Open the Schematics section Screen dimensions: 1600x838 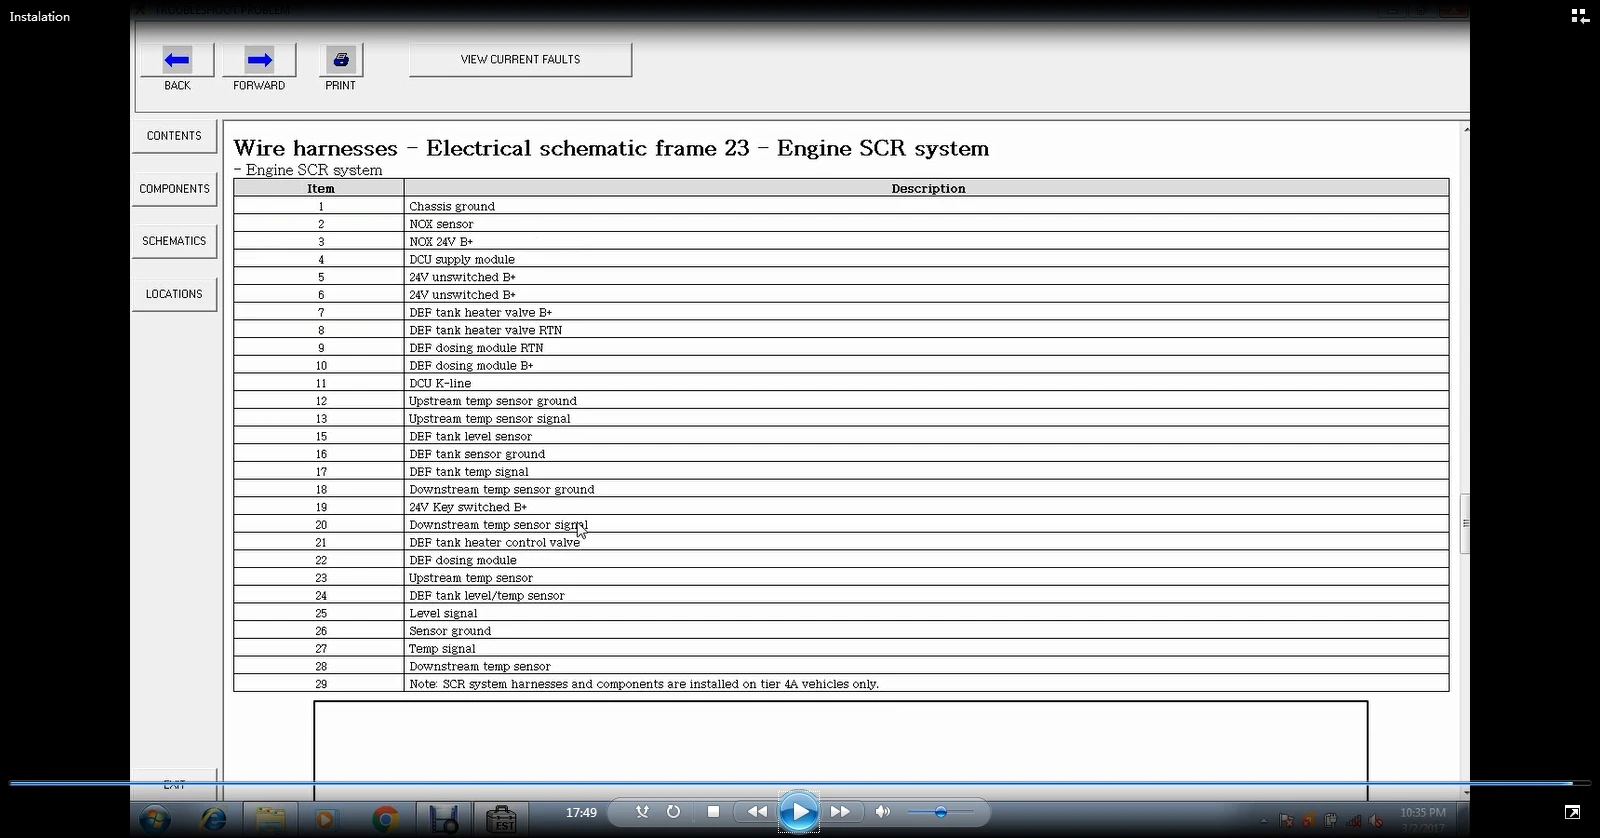pos(174,241)
